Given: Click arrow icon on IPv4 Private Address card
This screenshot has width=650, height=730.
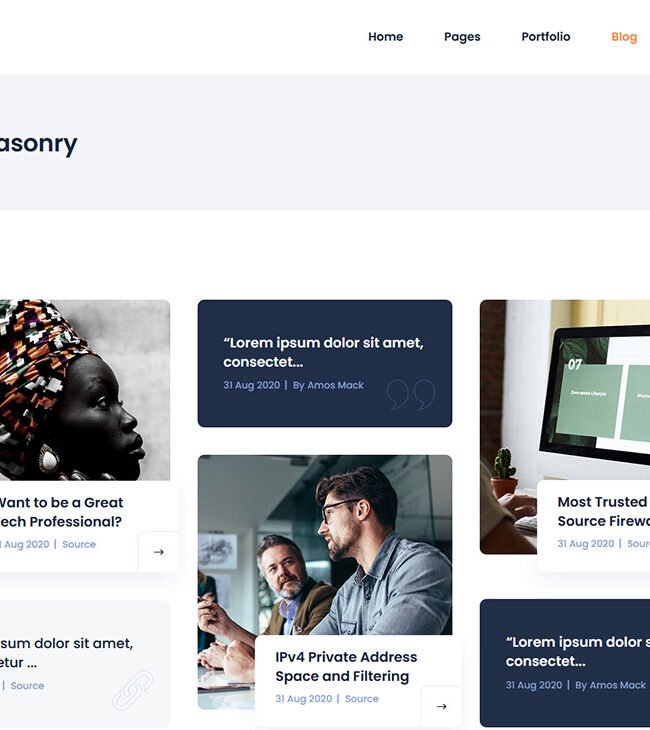Looking at the screenshot, I should coord(441,706).
